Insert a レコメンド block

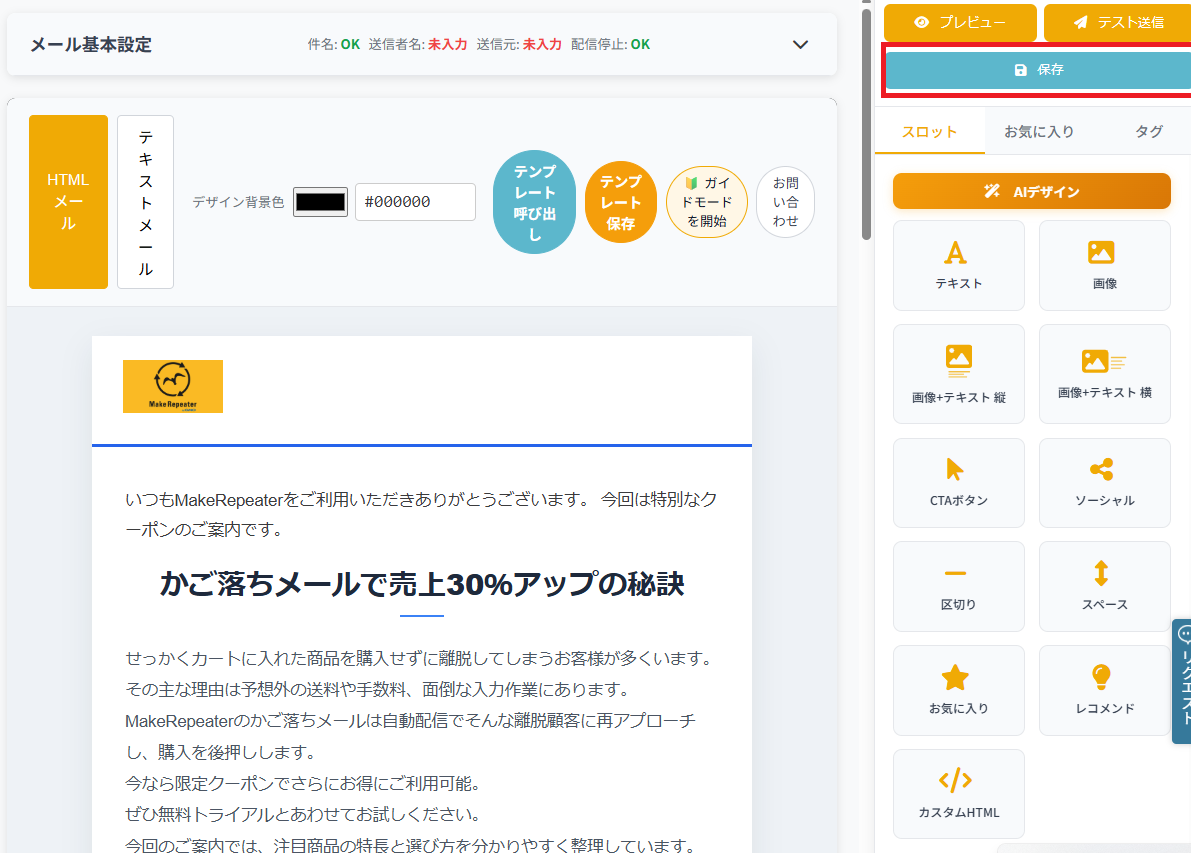pyautogui.click(x=1104, y=690)
